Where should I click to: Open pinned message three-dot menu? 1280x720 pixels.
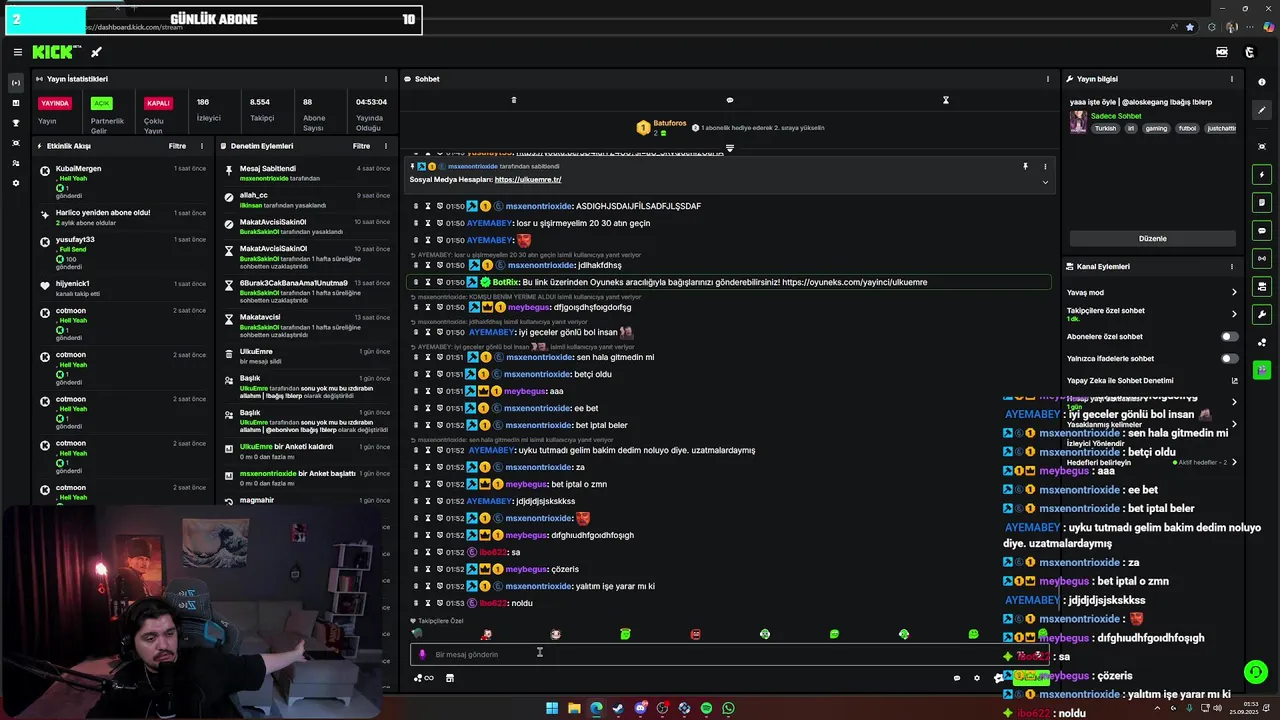pyautogui.click(x=1045, y=167)
